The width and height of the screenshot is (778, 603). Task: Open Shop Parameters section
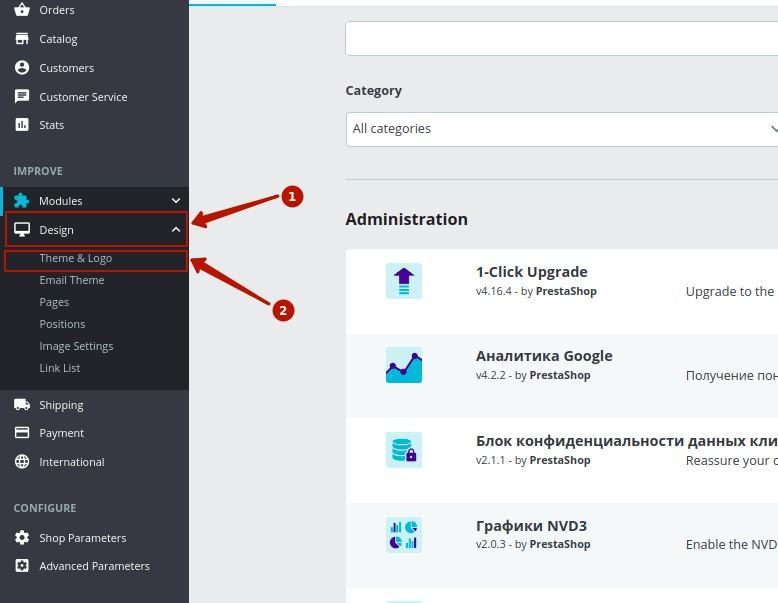point(83,538)
